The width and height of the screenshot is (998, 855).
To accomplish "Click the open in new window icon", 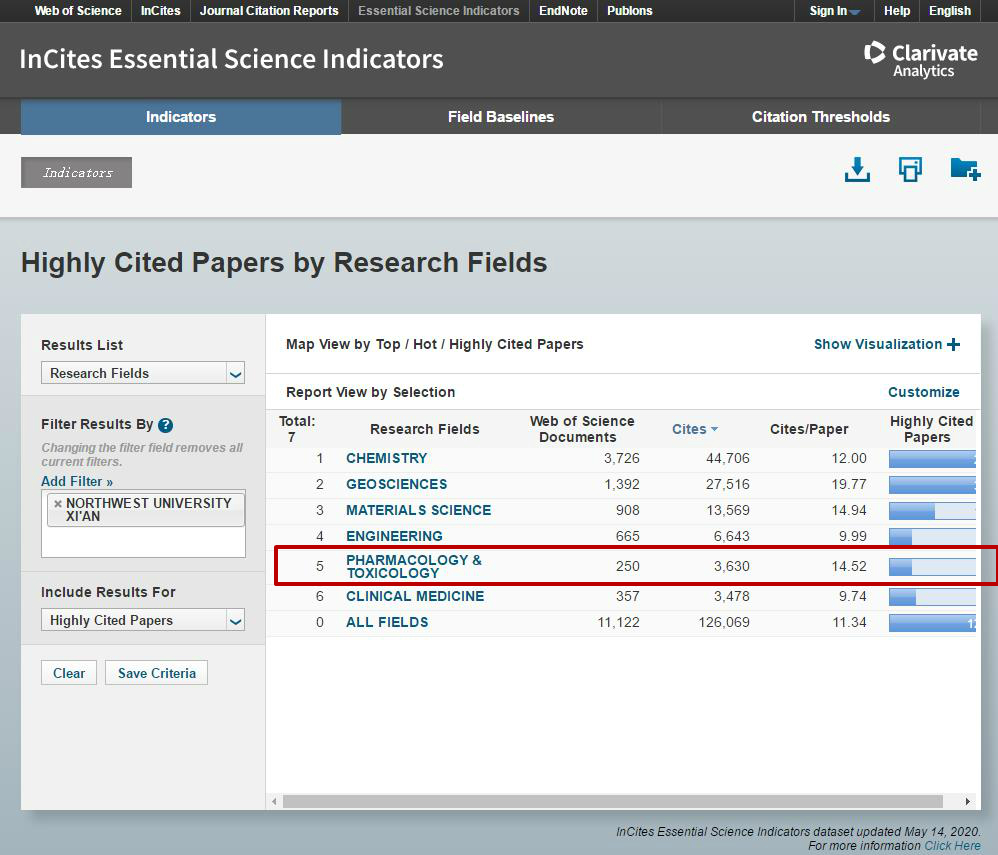I will pos(910,170).
